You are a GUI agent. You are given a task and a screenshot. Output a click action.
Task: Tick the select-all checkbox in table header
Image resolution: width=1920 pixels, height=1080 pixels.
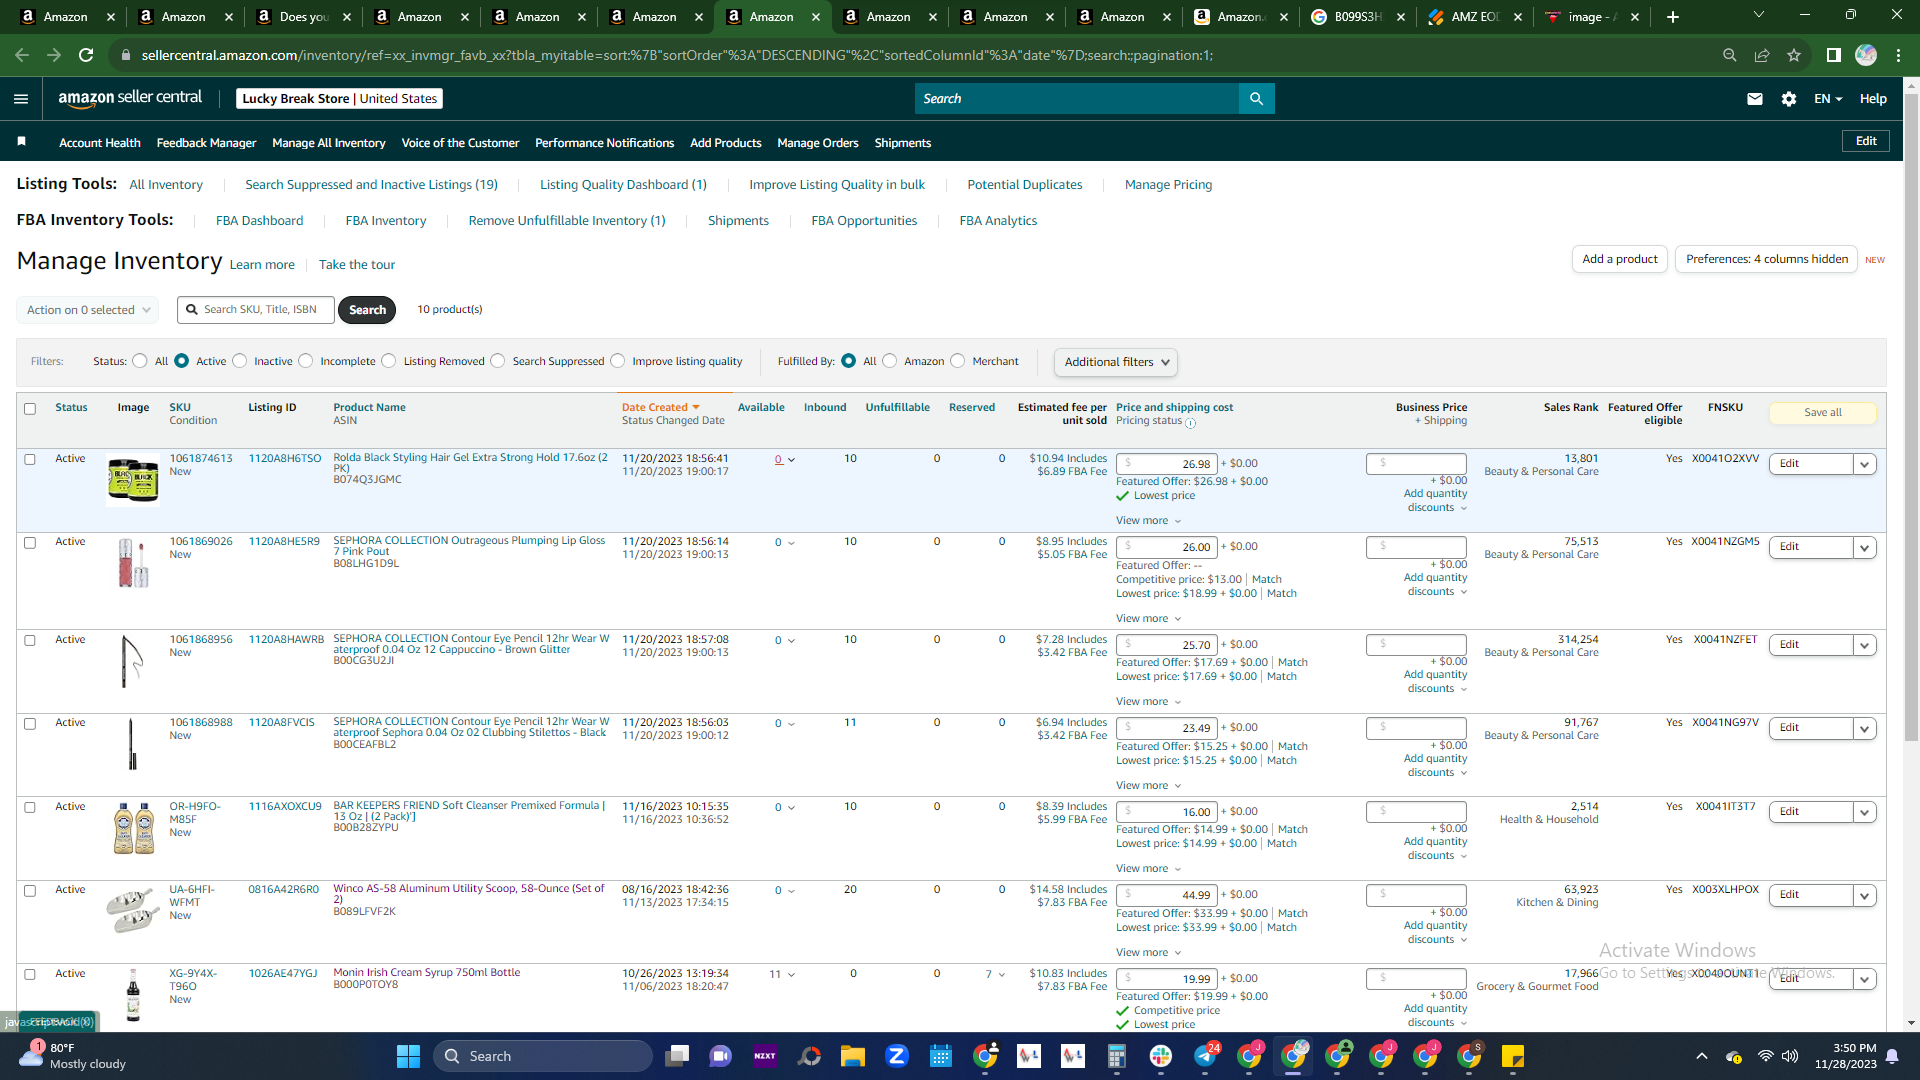coord(30,409)
